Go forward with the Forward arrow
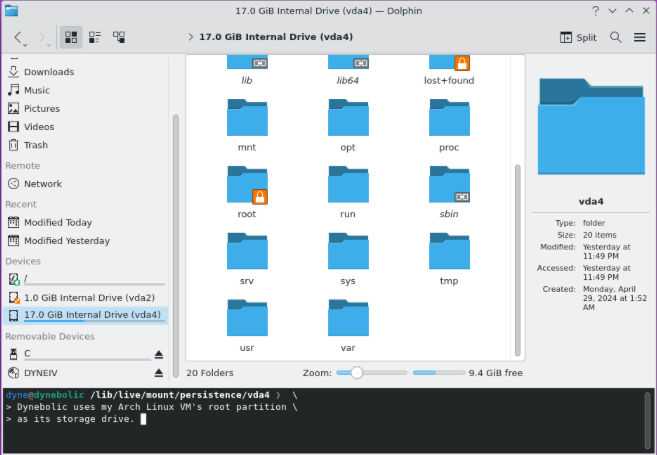 tap(41, 37)
